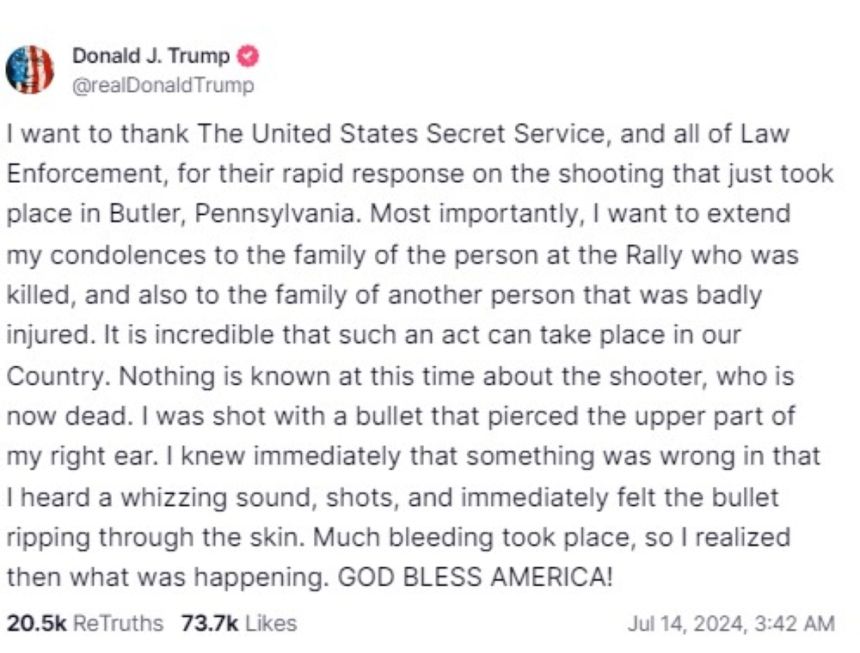Open the Jul 14, 2024 timestamp
This screenshot has height=653, width=860.
pyautogui.click(x=687, y=624)
